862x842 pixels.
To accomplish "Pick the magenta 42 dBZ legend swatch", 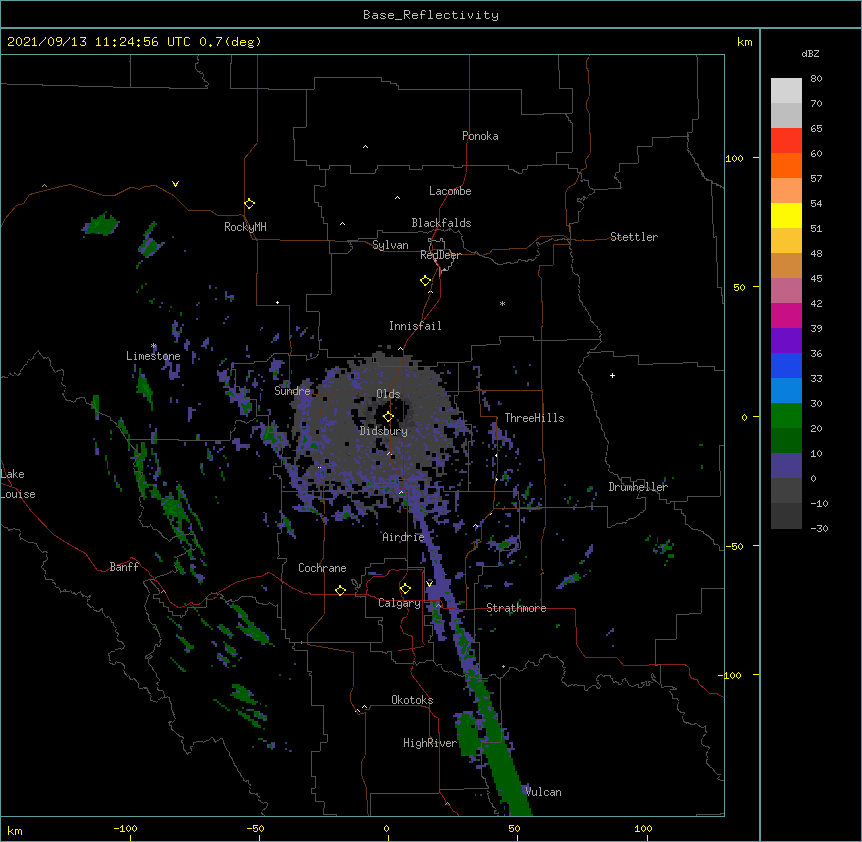I will click(x=786, y=315).
